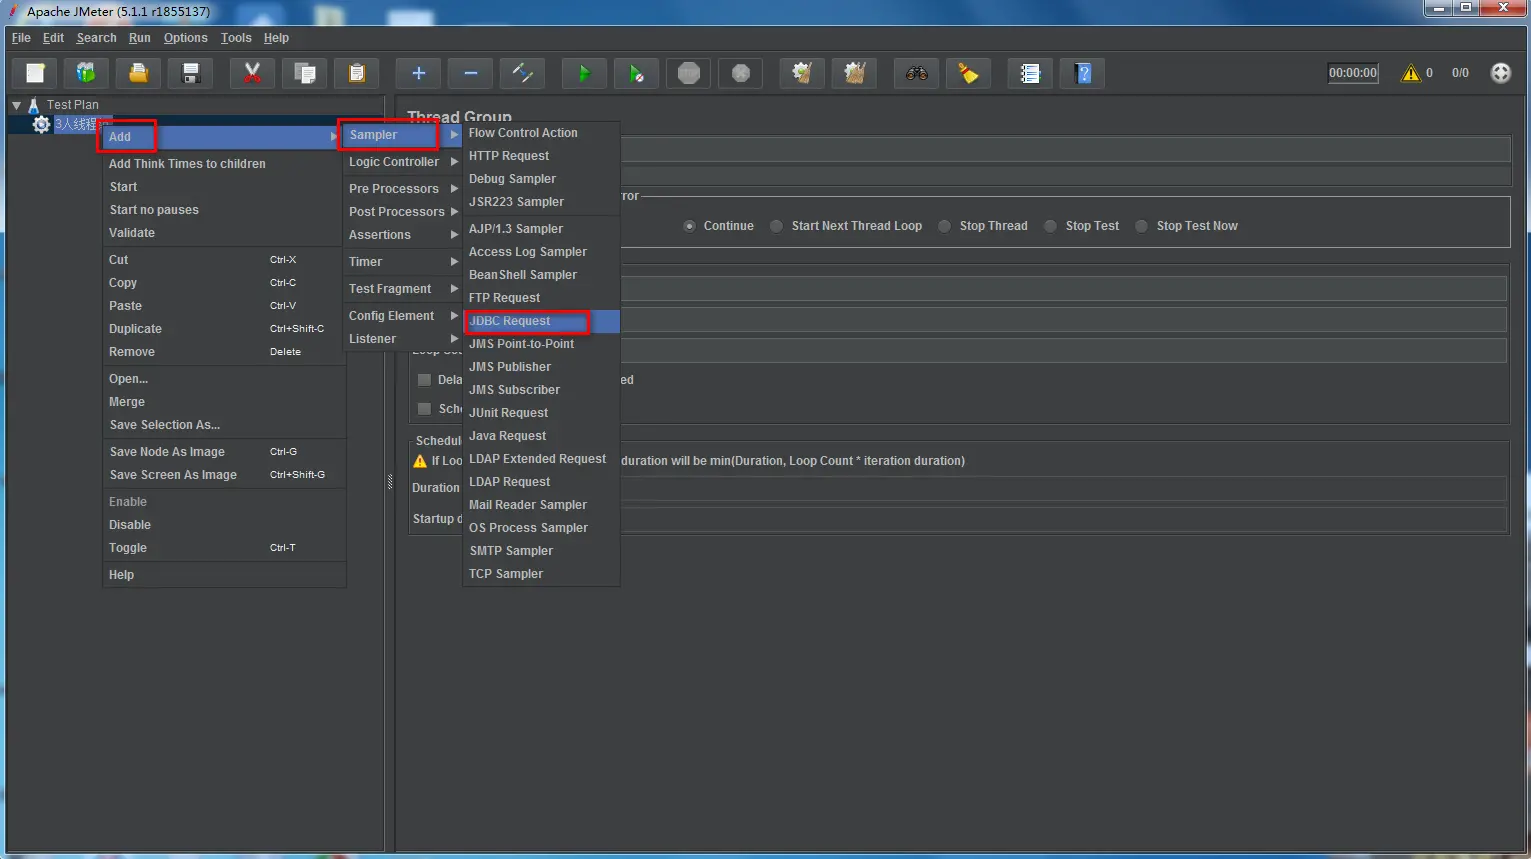Choose TCP Sampler entry
Screen dimensions: 1531x859
[x=541, y=574]
